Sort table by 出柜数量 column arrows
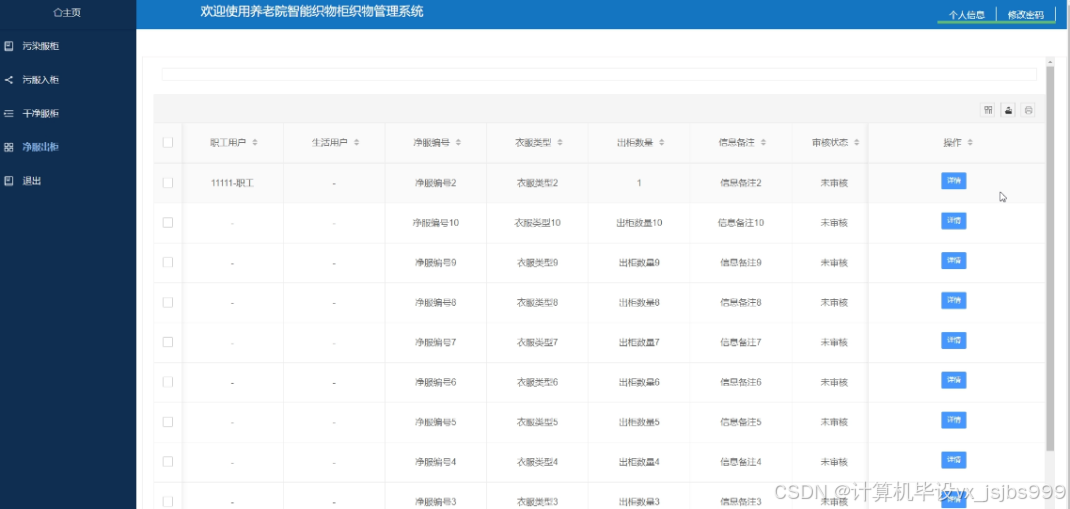The image size is (1070, 509). [x=661, y=143]
